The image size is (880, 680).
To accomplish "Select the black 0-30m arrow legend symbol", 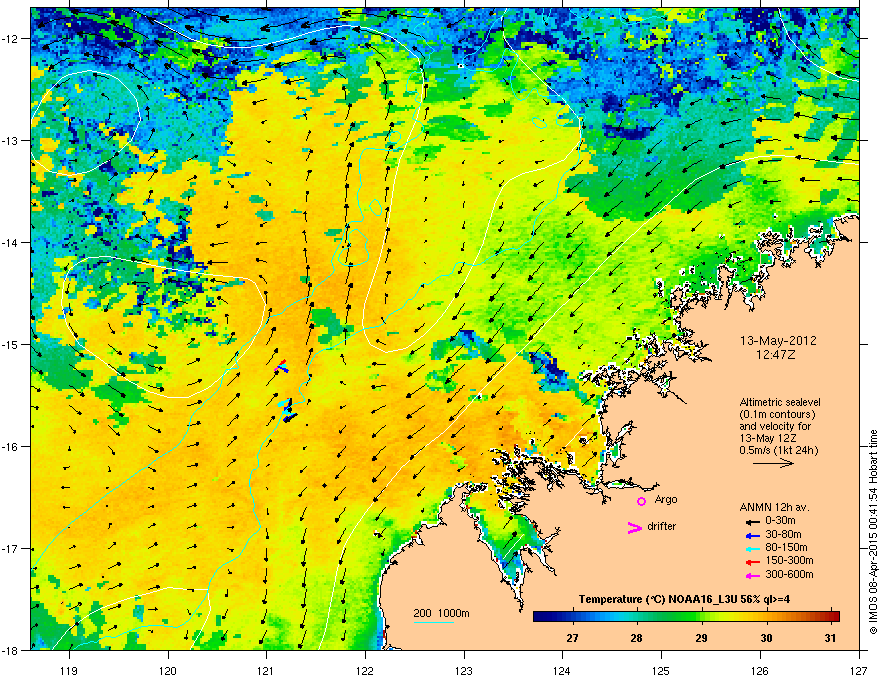I will pos(751,521).
